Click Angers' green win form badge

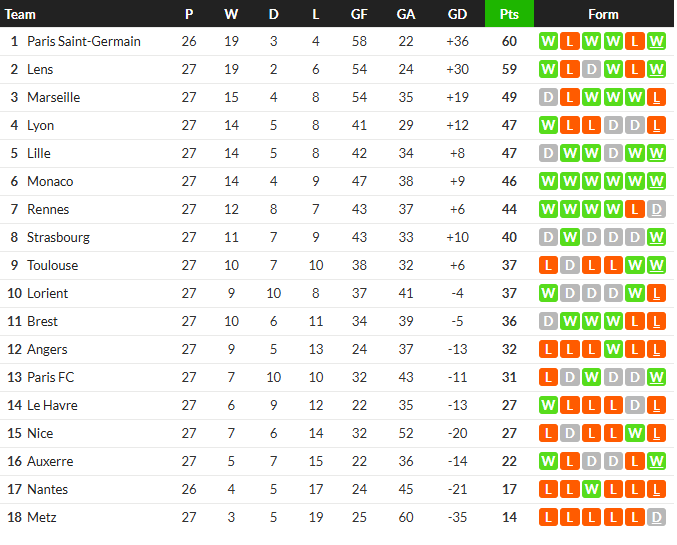coord(613,349)
